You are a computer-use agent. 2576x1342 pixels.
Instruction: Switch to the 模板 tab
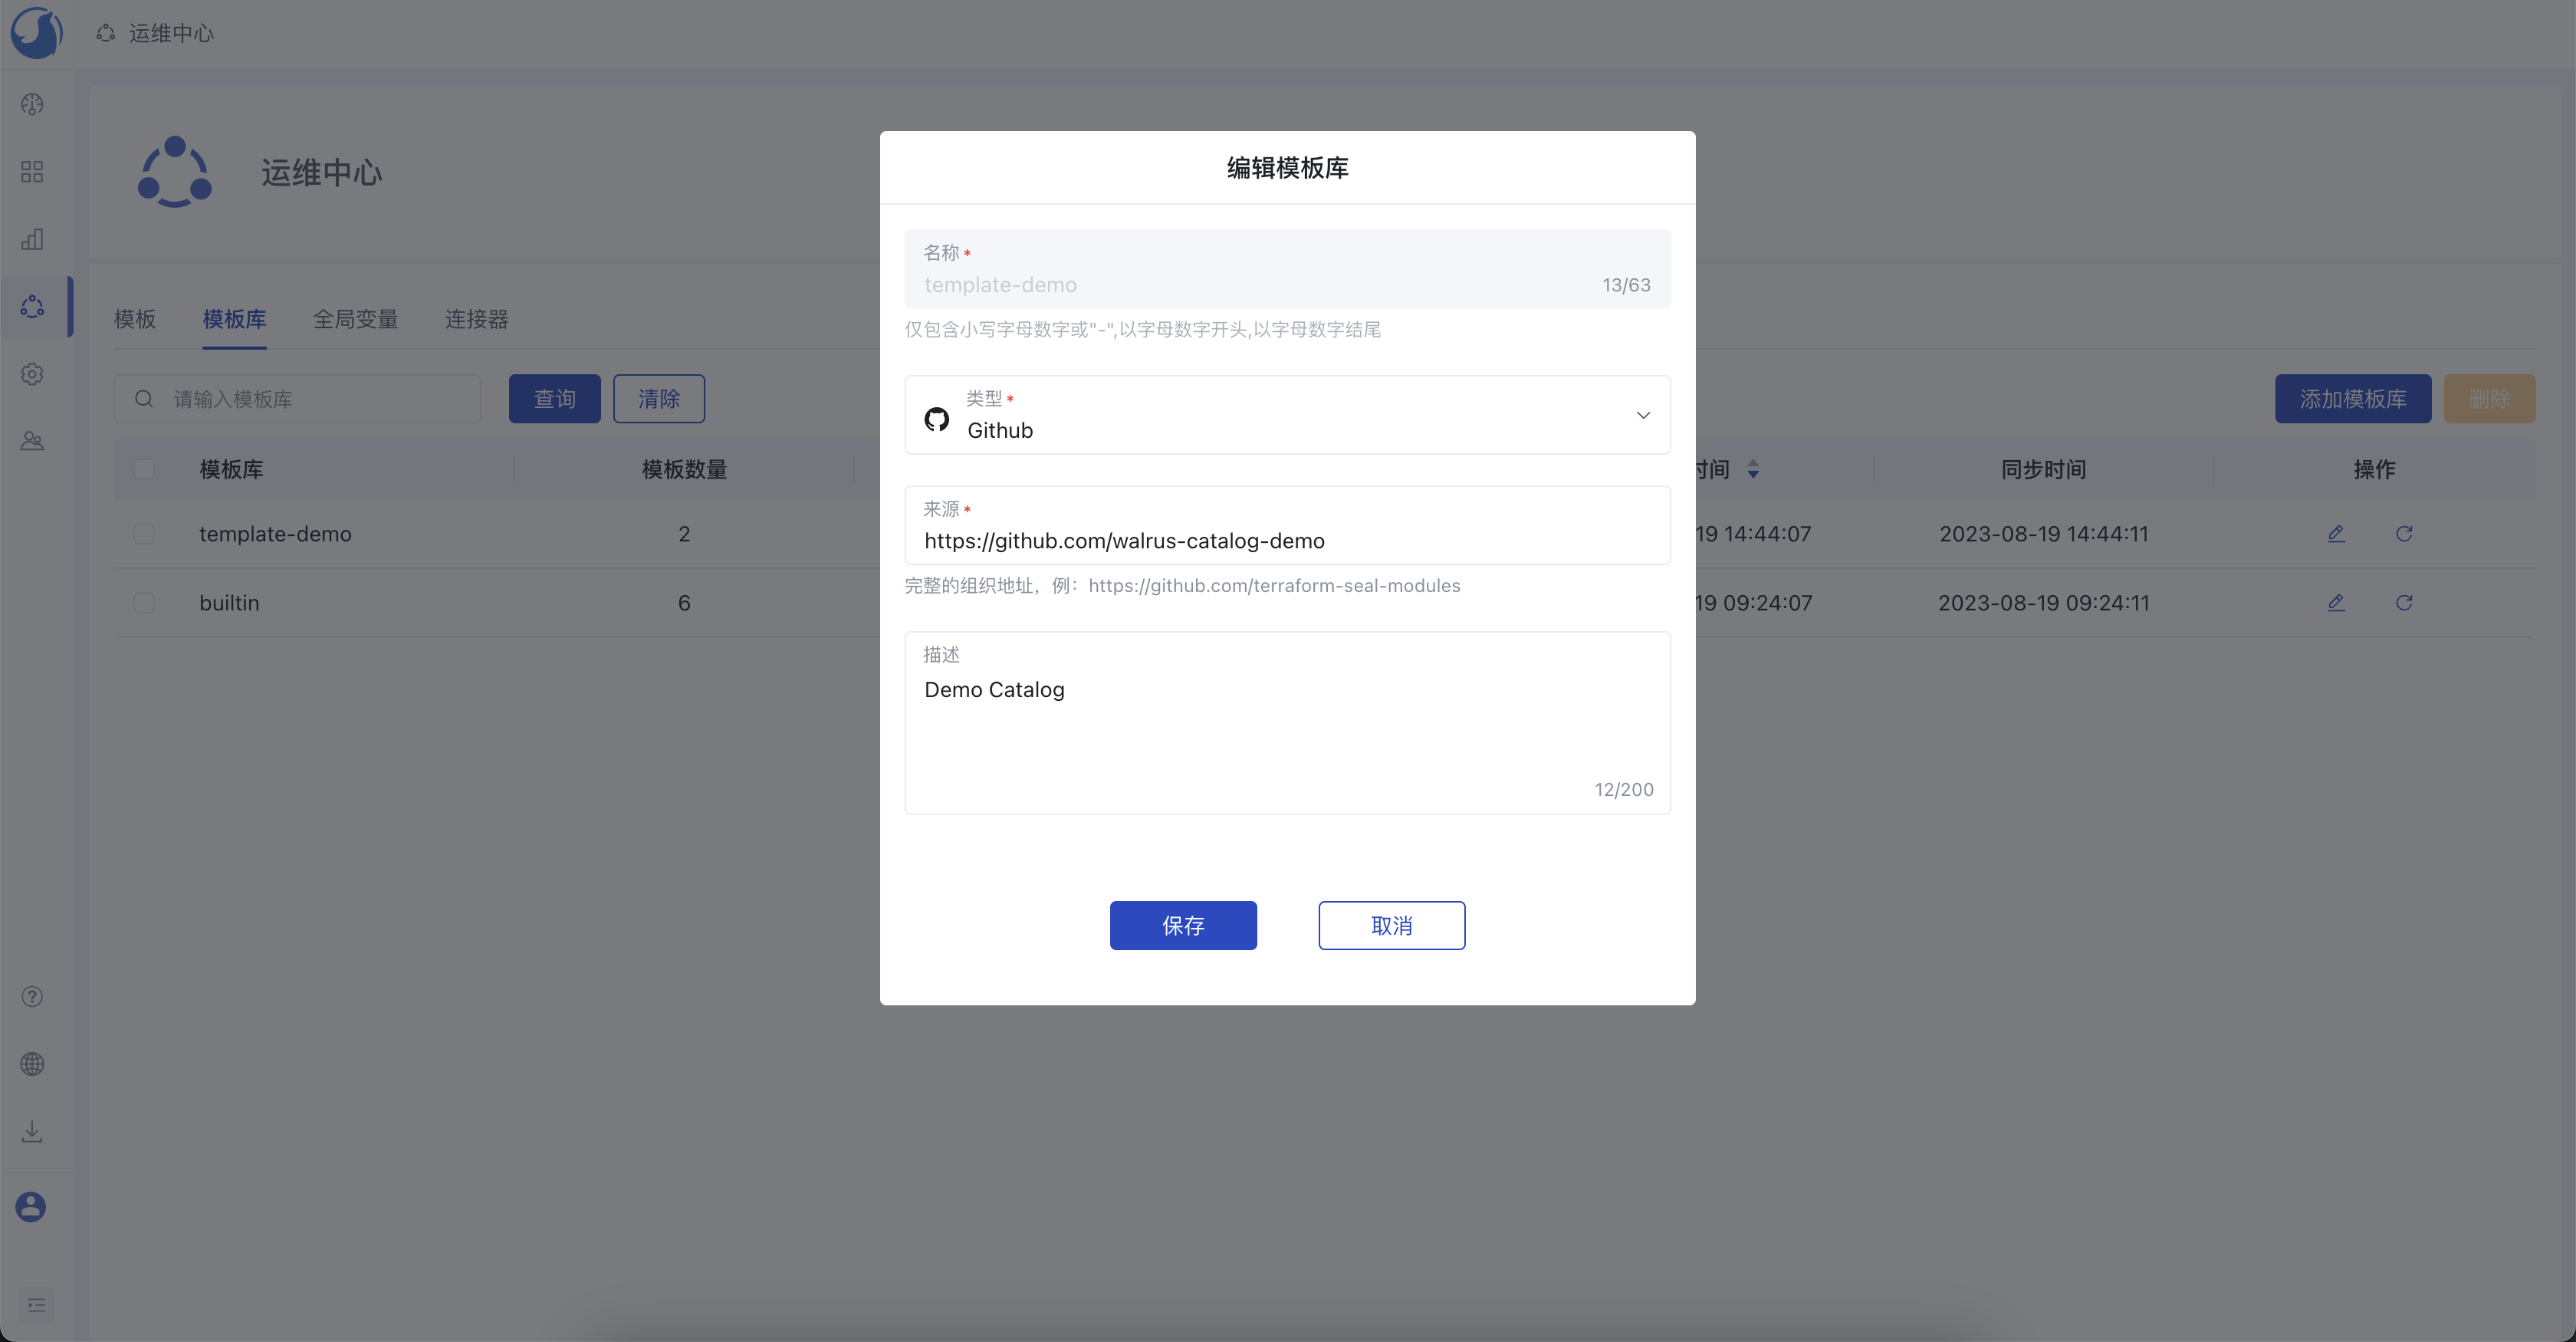pos(135,319)
